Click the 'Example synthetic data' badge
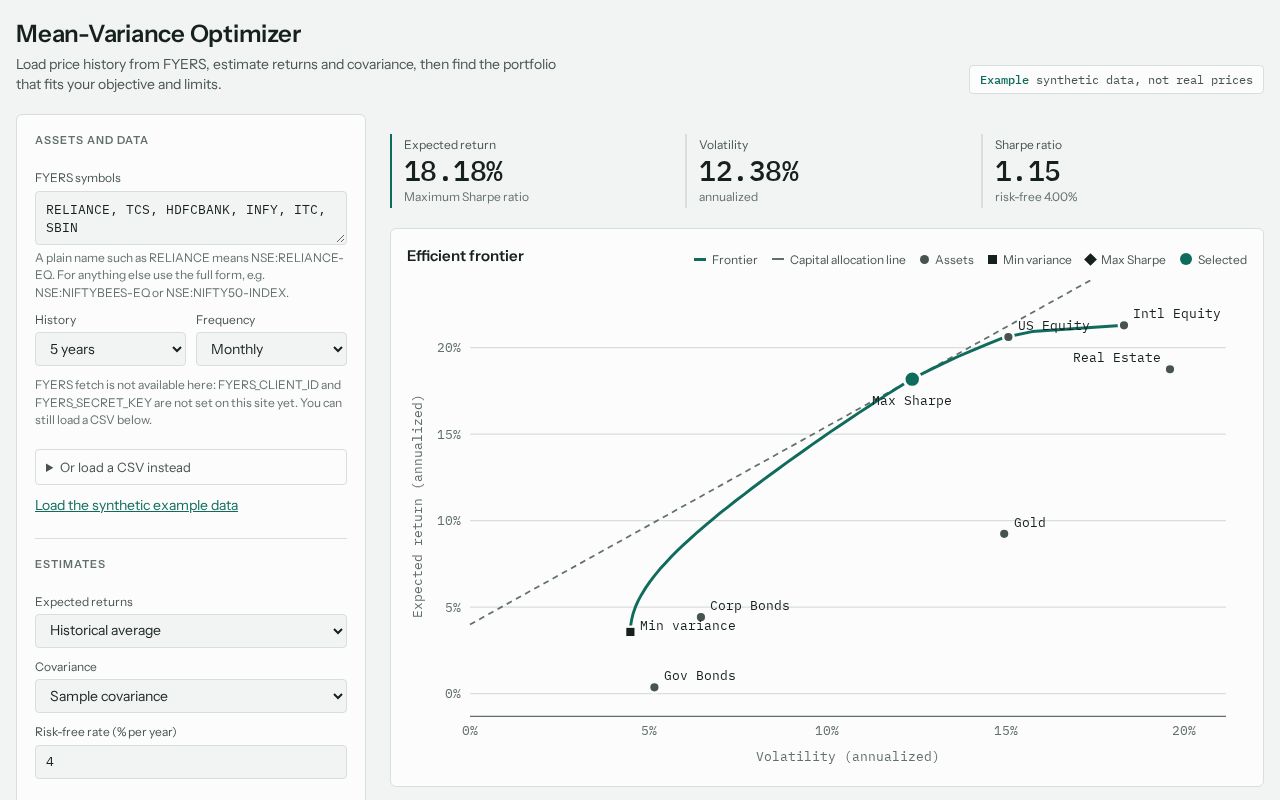 [x=1116, y=80]
